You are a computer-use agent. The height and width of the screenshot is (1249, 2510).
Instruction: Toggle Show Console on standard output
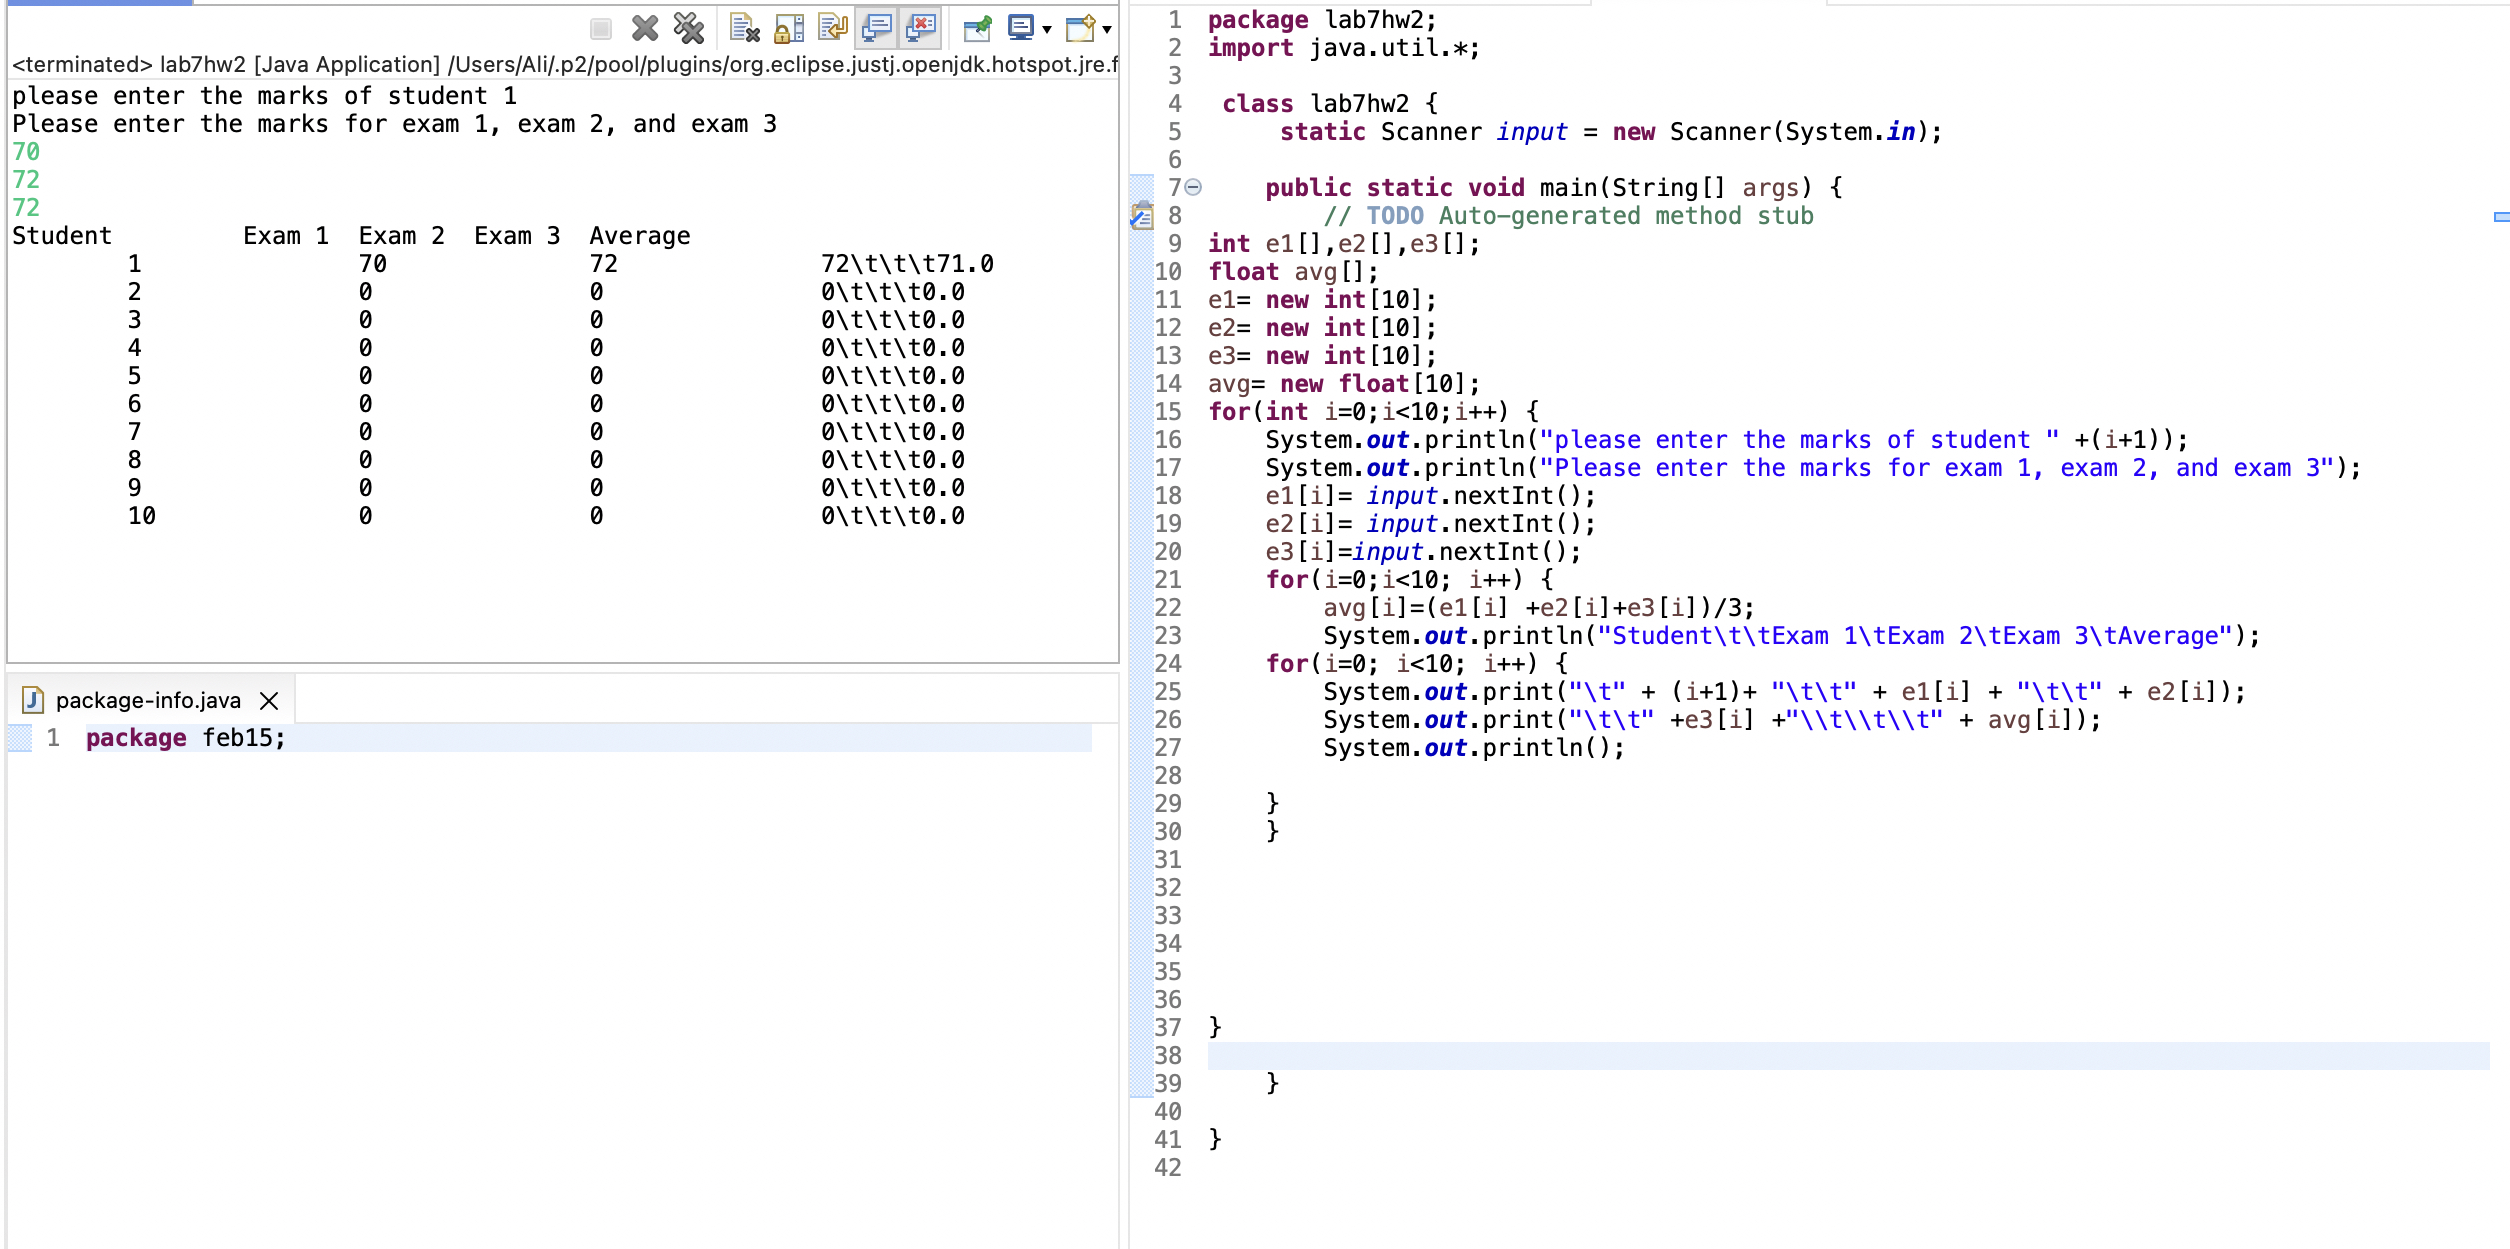click(x=877, y=29)
